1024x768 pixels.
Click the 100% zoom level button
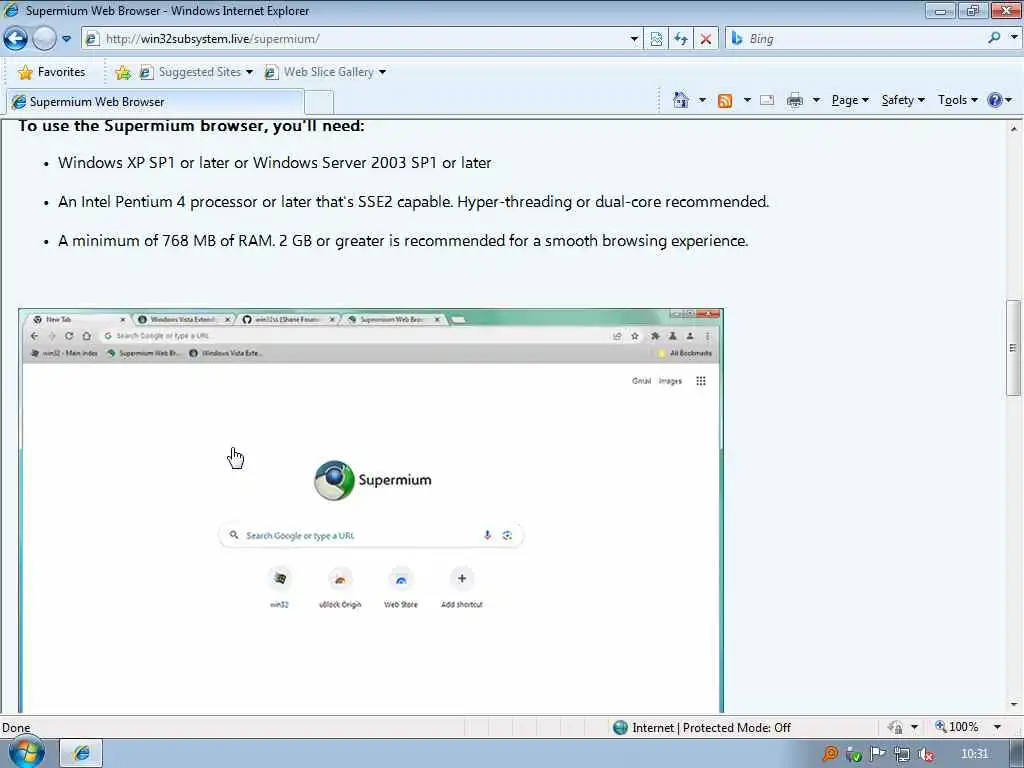(x=957, y=727)
